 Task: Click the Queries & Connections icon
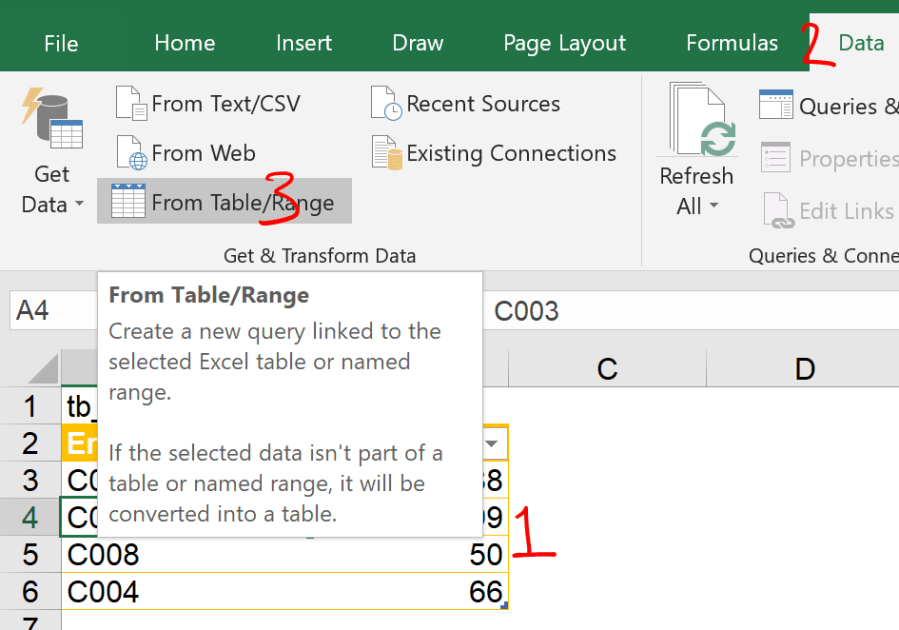(776, 105)
